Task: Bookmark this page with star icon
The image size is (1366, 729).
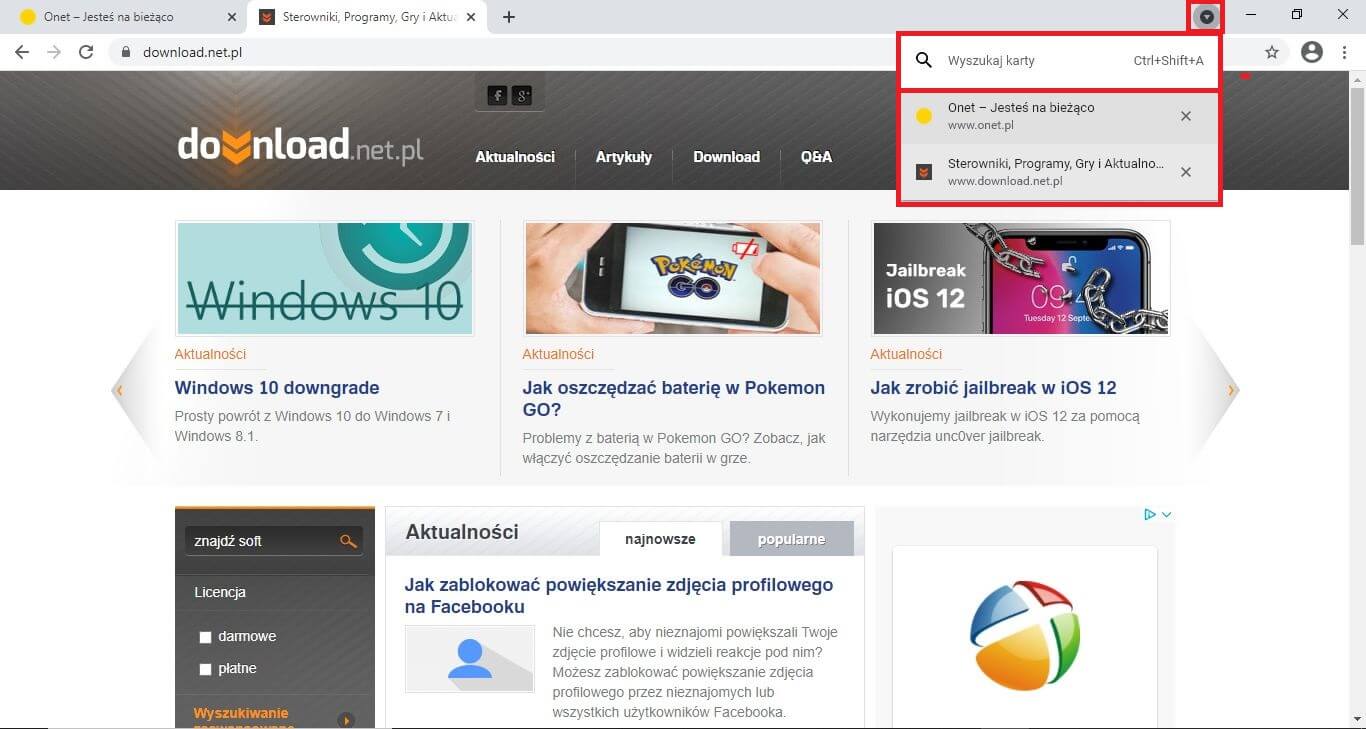Action: (x=1272, y=52)
